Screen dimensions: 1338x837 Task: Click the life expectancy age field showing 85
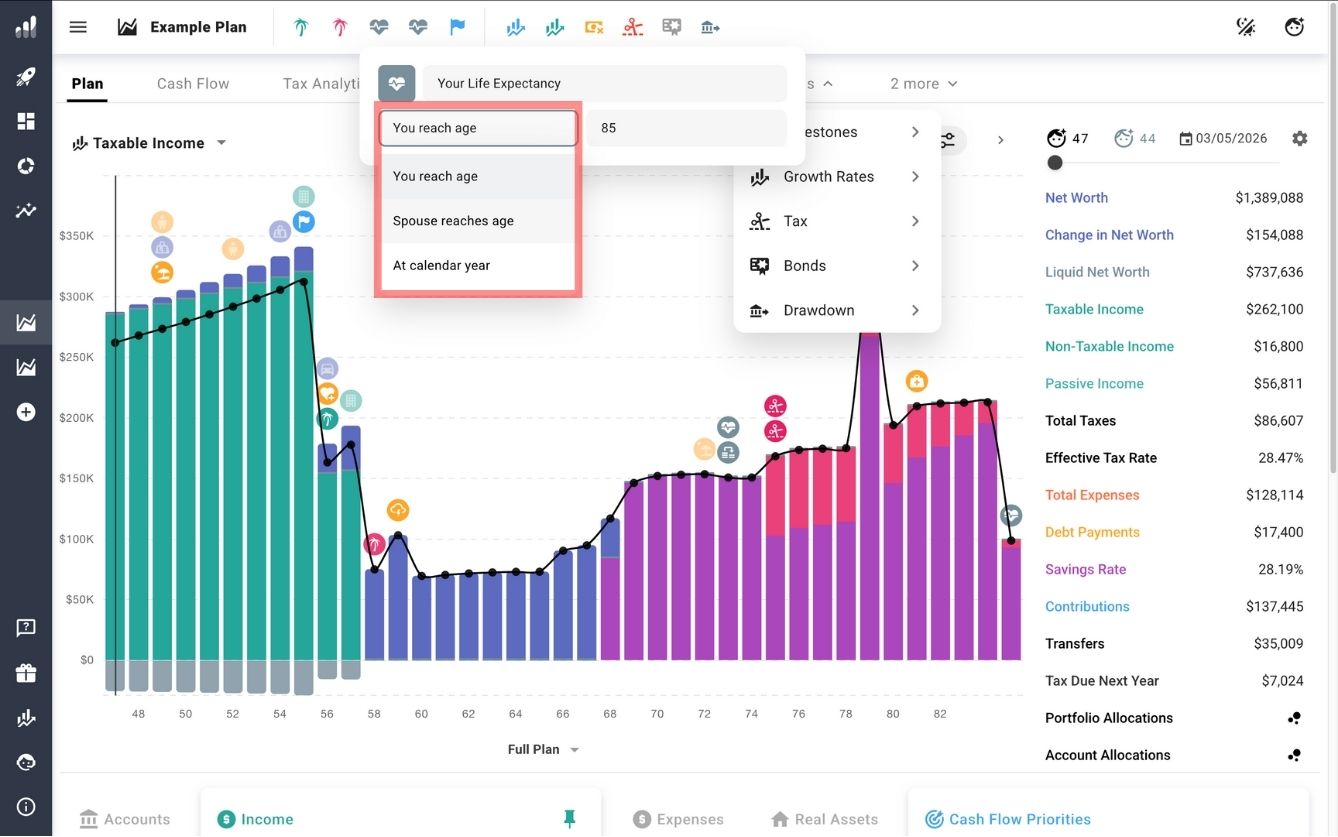click(x=686, y=128)
